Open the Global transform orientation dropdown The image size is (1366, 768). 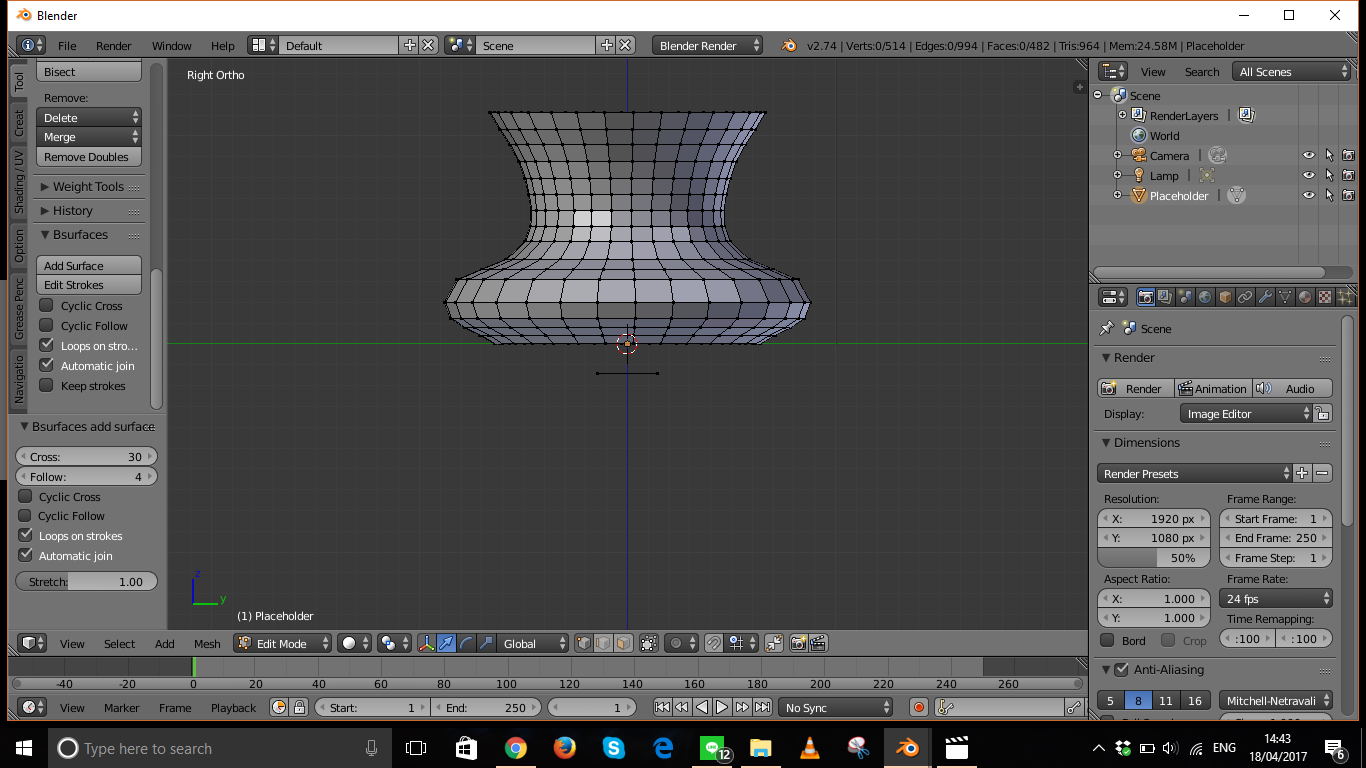click(x=534, y=643)
